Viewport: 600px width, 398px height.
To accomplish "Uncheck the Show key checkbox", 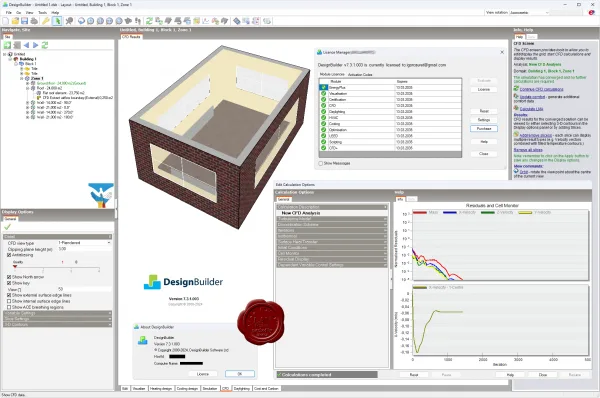I will point(9,283).
